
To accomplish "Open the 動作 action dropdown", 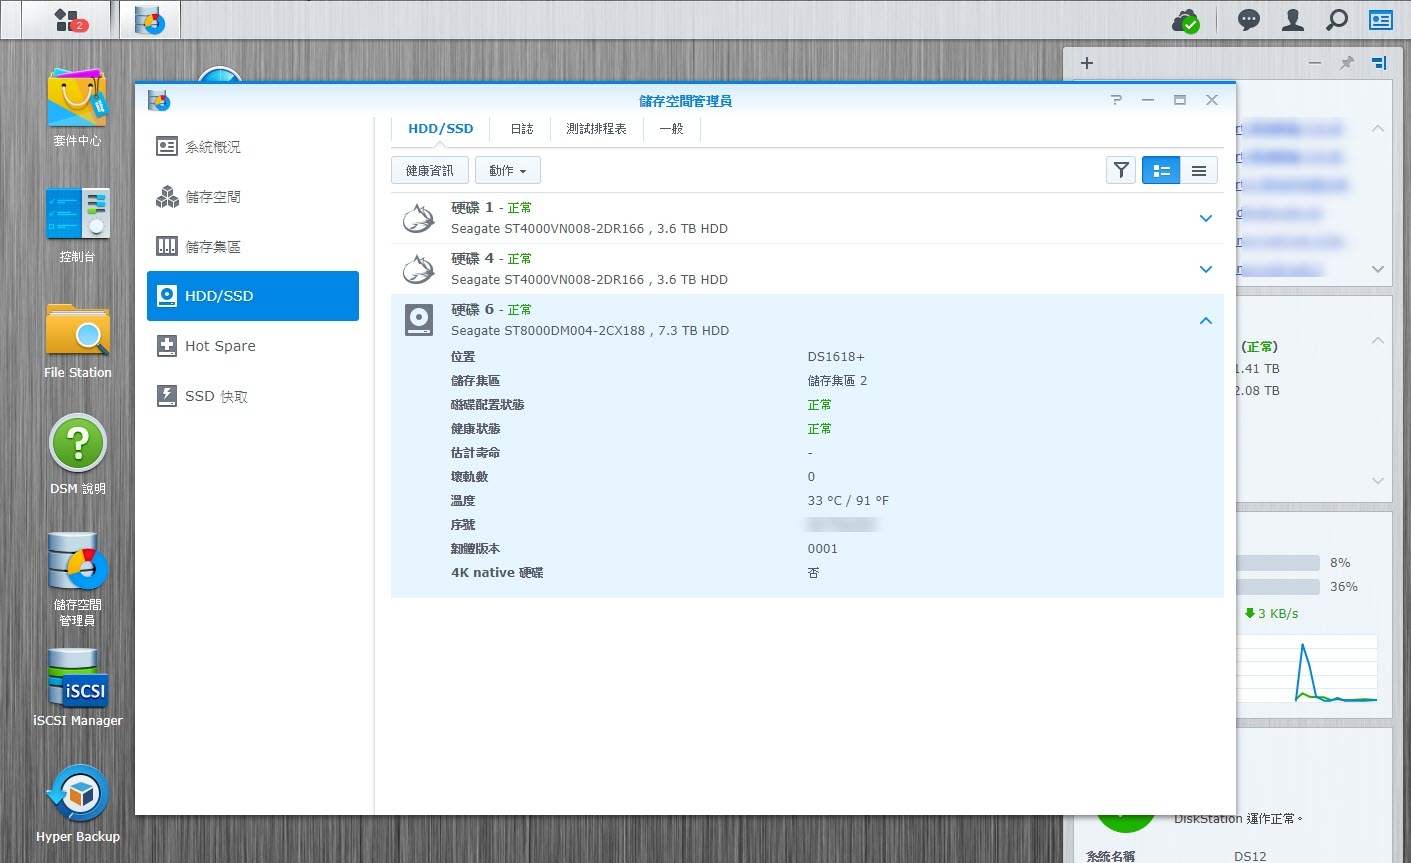I will [508, 171].
